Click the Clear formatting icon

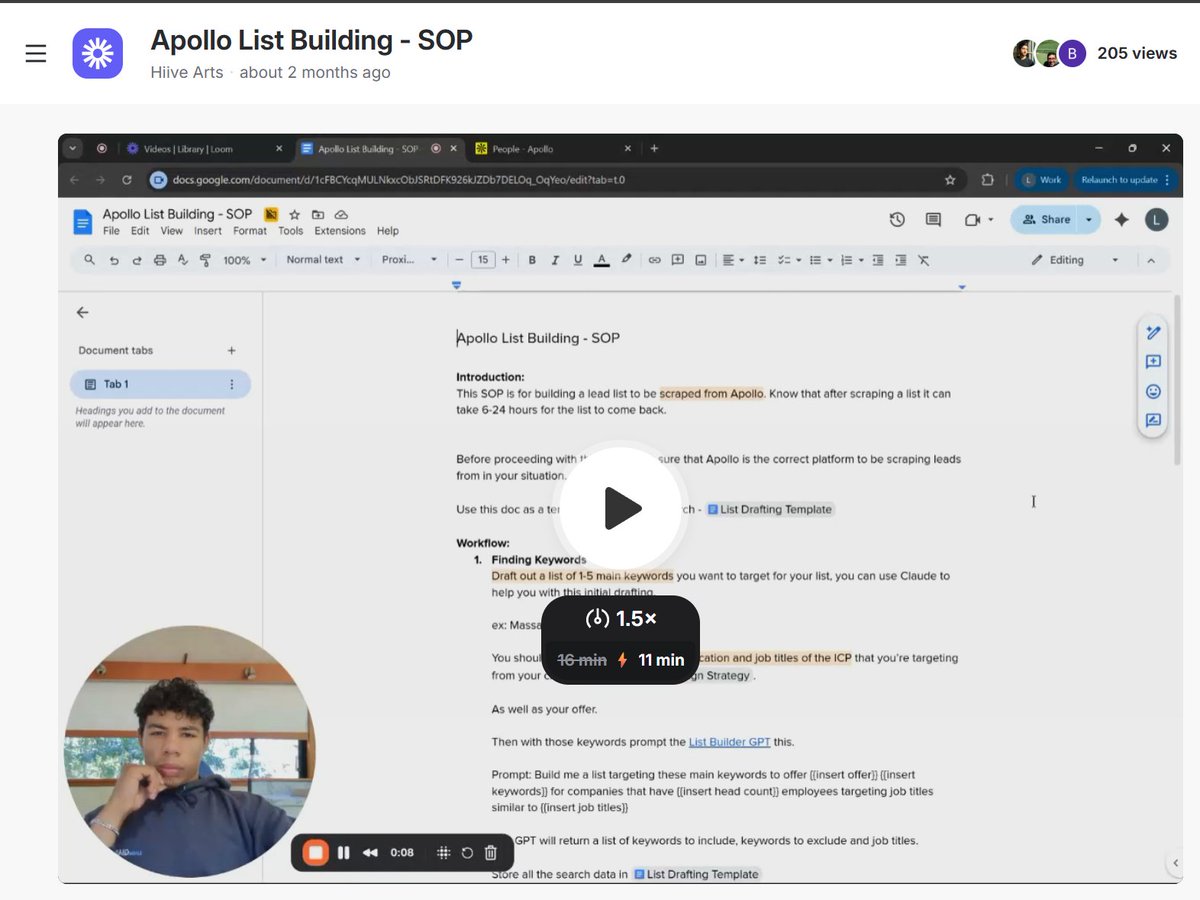click(x=924, y=260)
